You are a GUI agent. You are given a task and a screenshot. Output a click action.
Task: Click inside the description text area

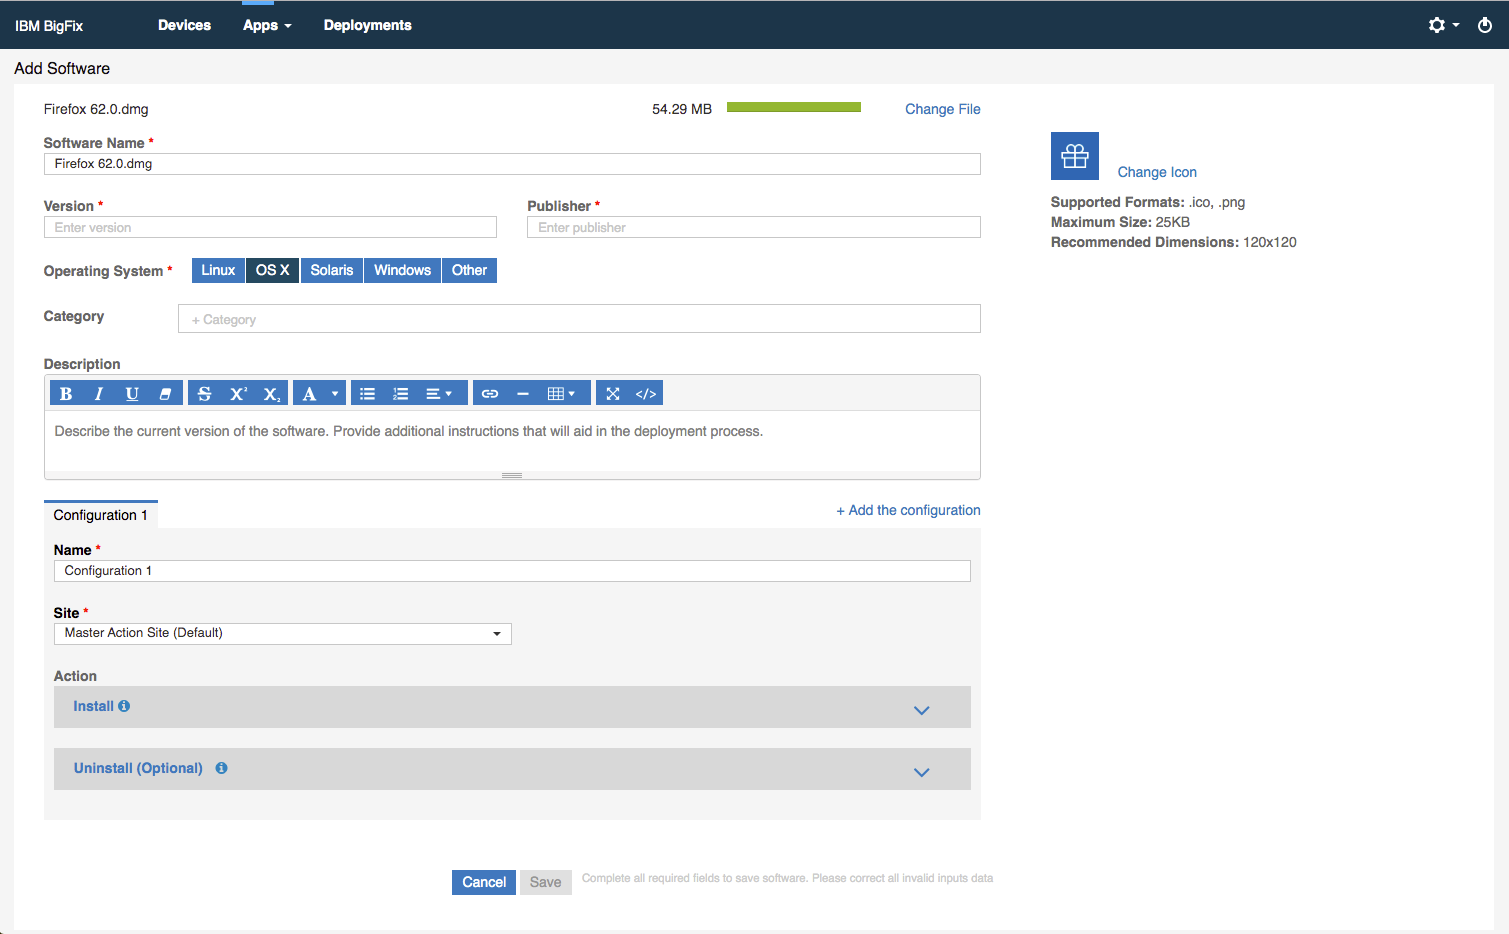click(512, 441)
